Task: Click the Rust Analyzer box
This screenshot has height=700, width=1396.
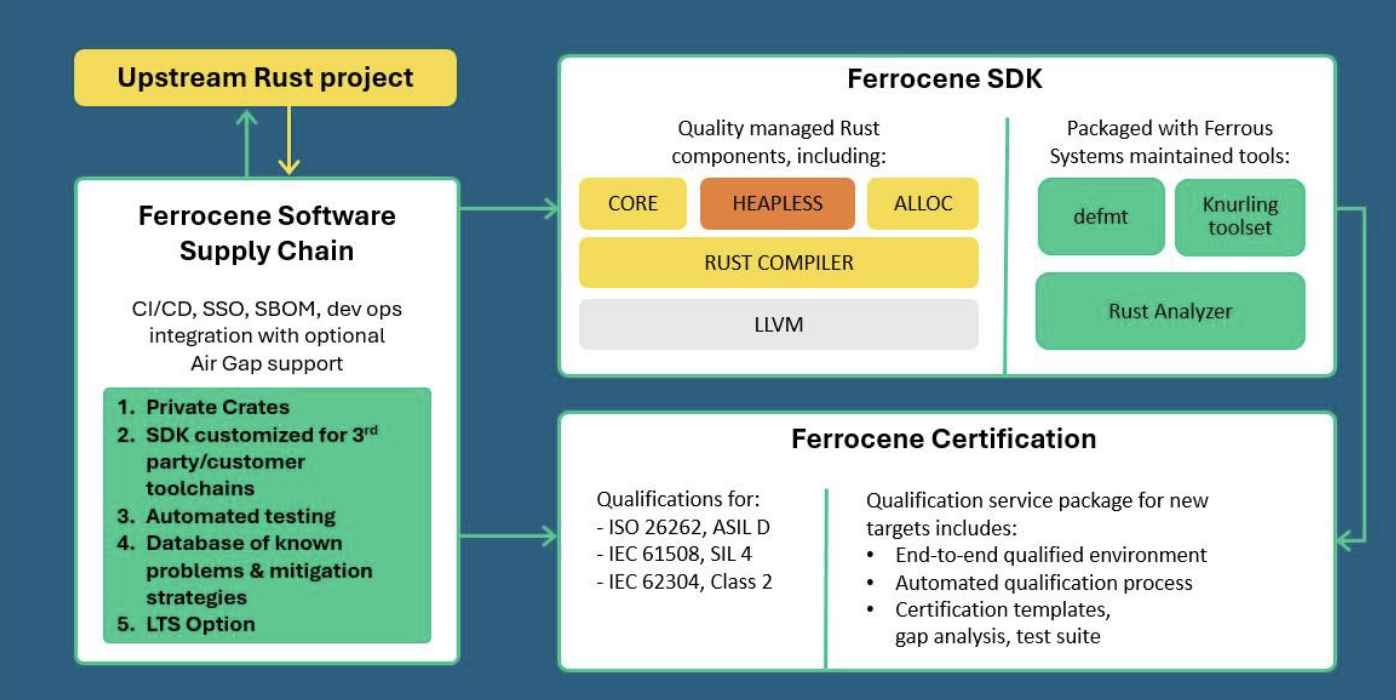Action: coord(1169,311)
